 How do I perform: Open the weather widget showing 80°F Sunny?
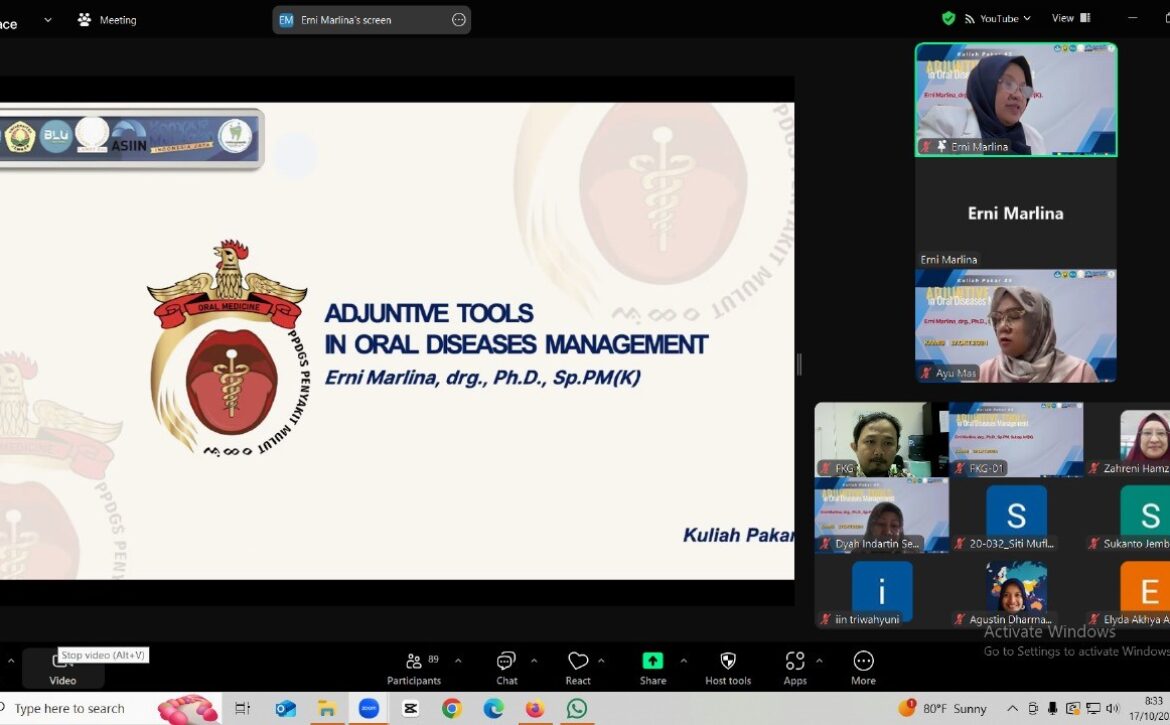(x=943, y=709)
